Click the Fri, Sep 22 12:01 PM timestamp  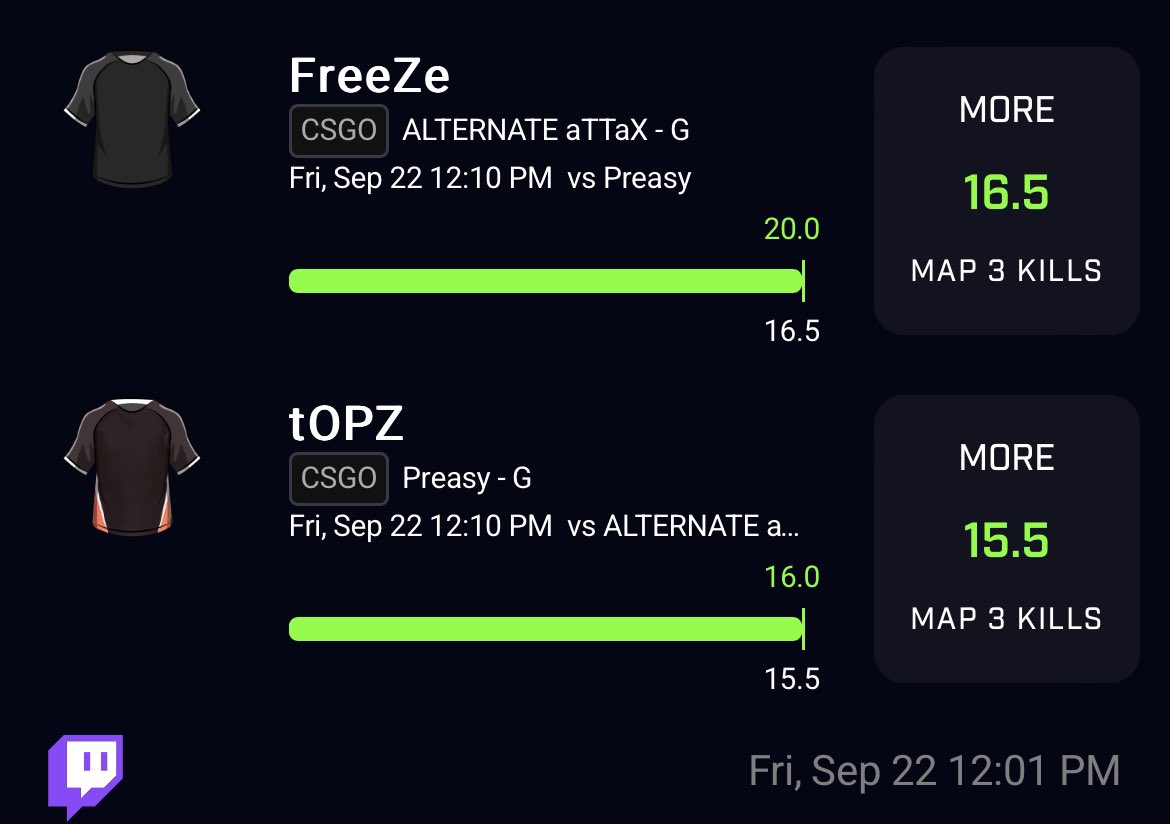(934, 771)
